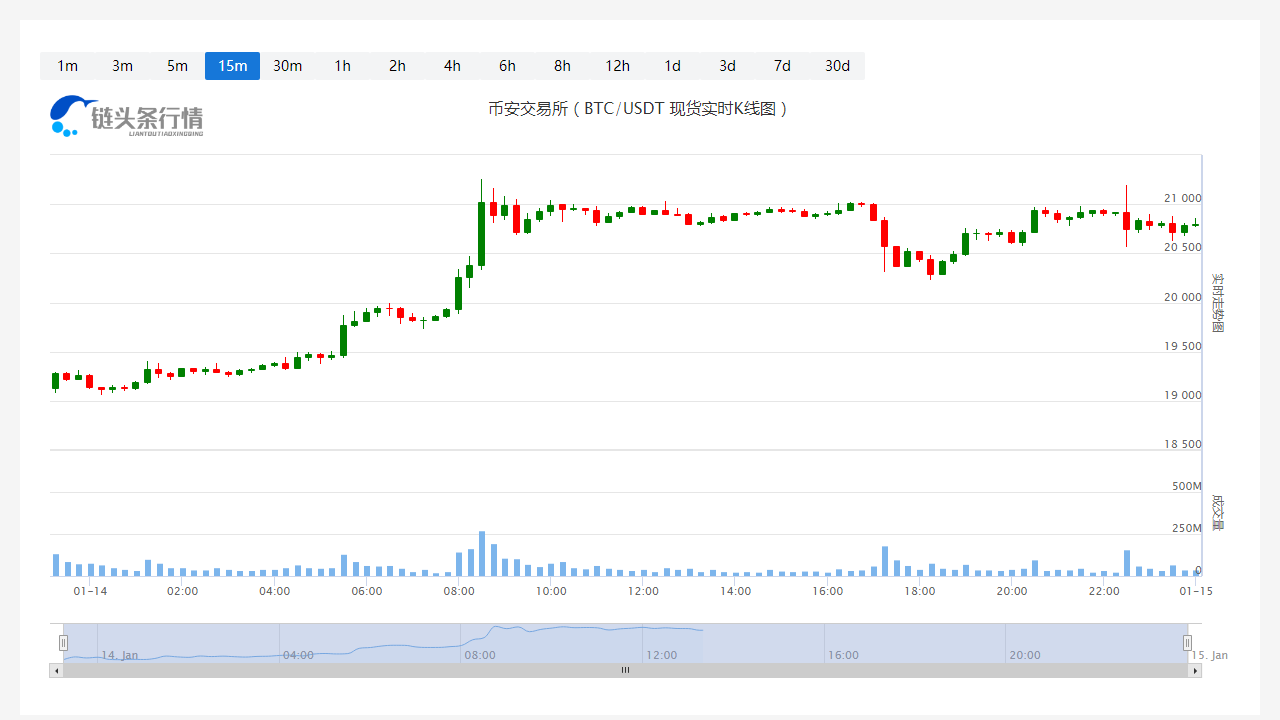Click the right navigator handle

(1187, 642)
